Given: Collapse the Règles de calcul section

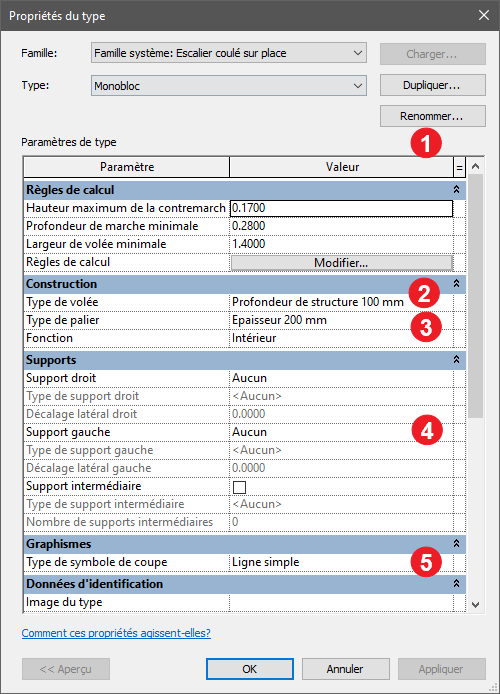Looking at the screenshot, I should [x=456, y=190].
